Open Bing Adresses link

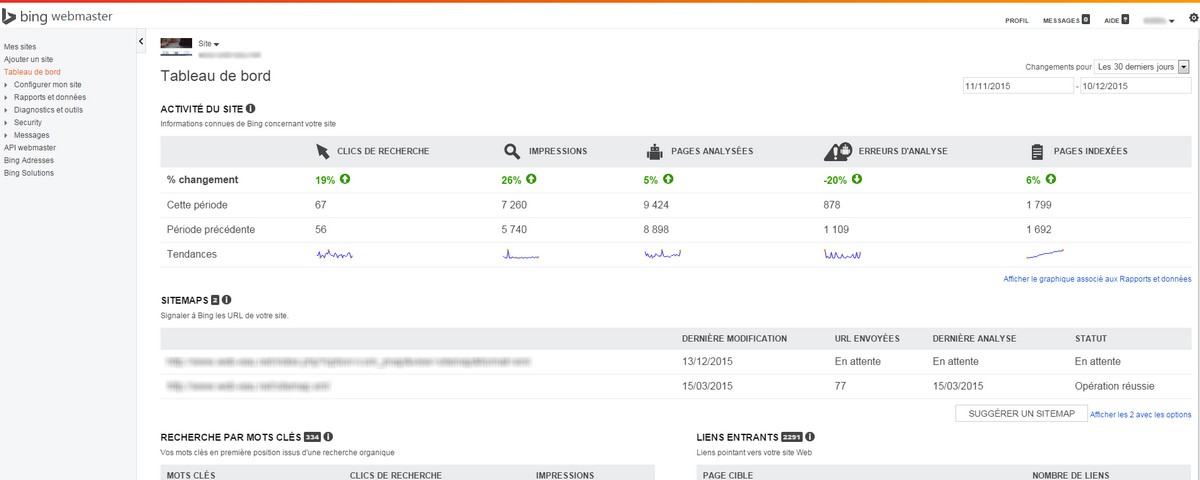pos(29,160)
